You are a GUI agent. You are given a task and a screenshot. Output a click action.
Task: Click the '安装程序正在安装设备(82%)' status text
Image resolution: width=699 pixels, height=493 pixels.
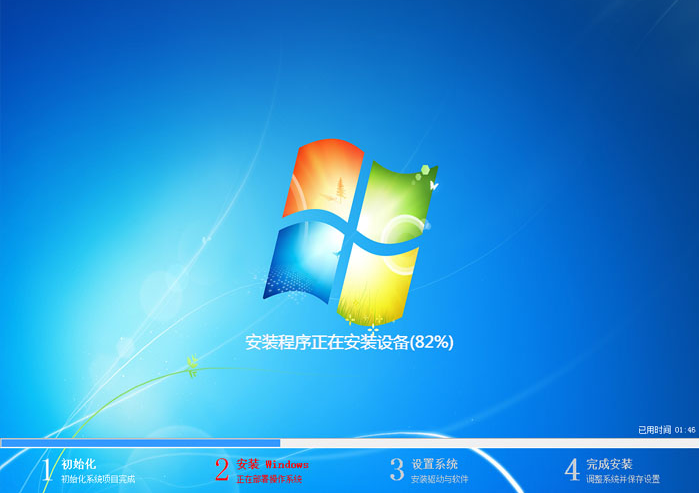(350, 342)
